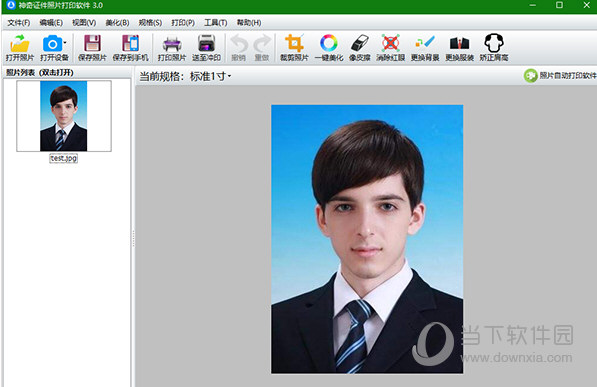
Task: Click the 打开照片 (Open Photo) folder icon
Action: 20,43
